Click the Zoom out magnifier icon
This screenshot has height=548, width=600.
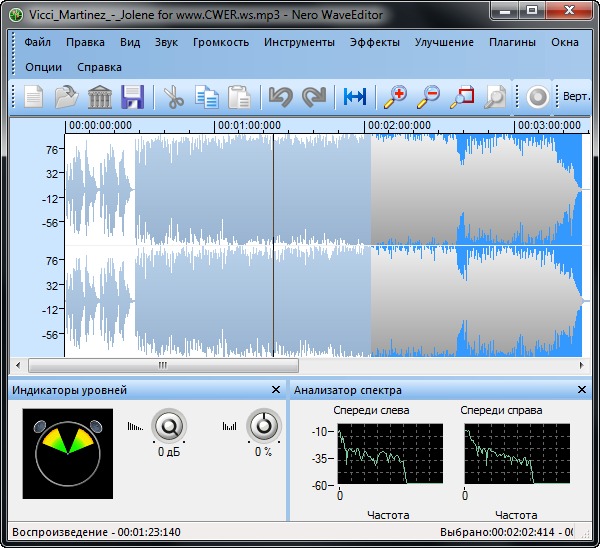pos(428,97)
